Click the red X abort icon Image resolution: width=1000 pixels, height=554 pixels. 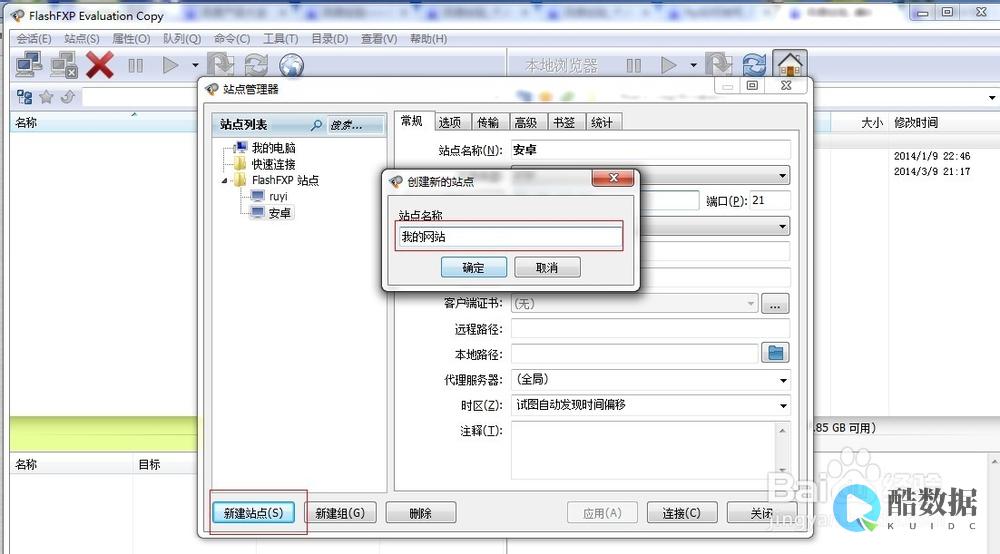click(x=100, y=65)
